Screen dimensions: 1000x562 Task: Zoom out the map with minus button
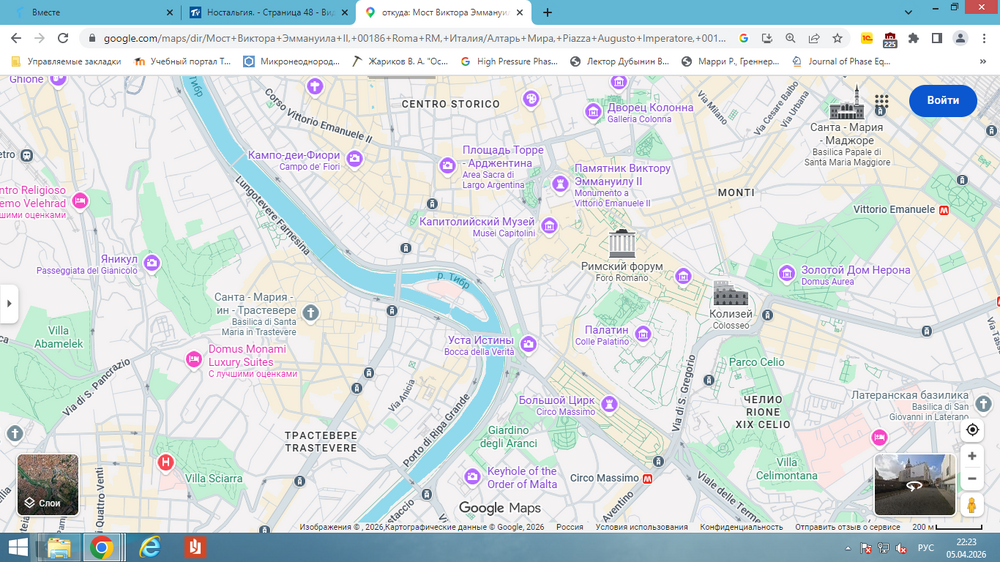click(x=971, y=479)
